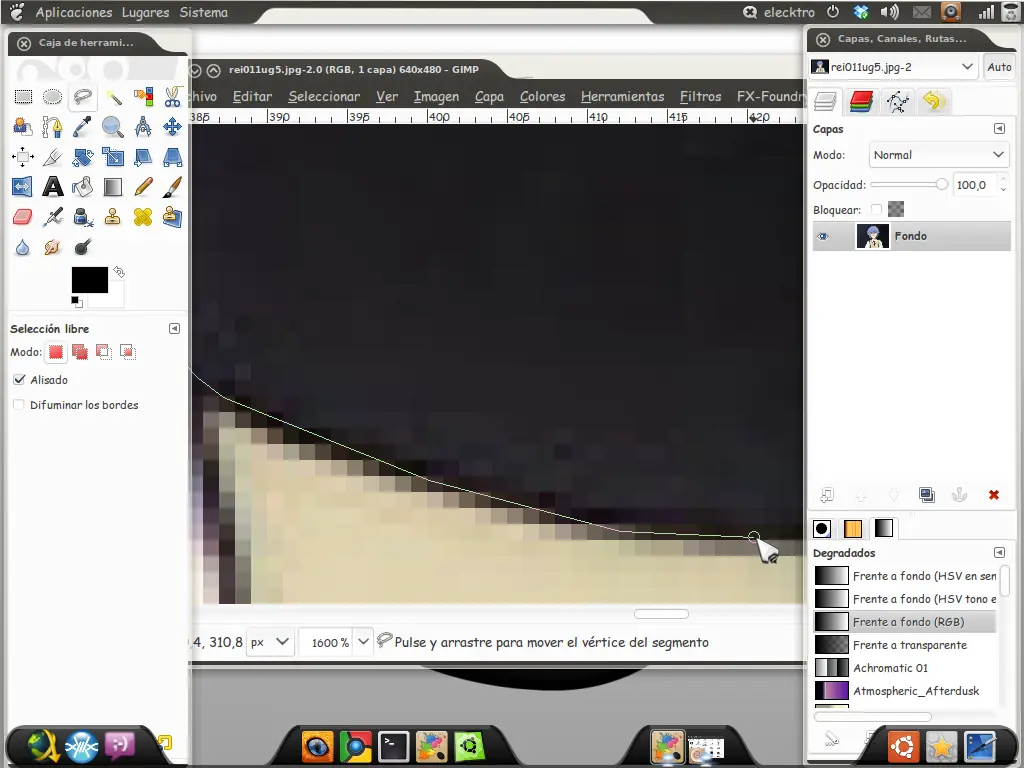
Task: Open Aplicaciones in the system panel
Action: 73,12
